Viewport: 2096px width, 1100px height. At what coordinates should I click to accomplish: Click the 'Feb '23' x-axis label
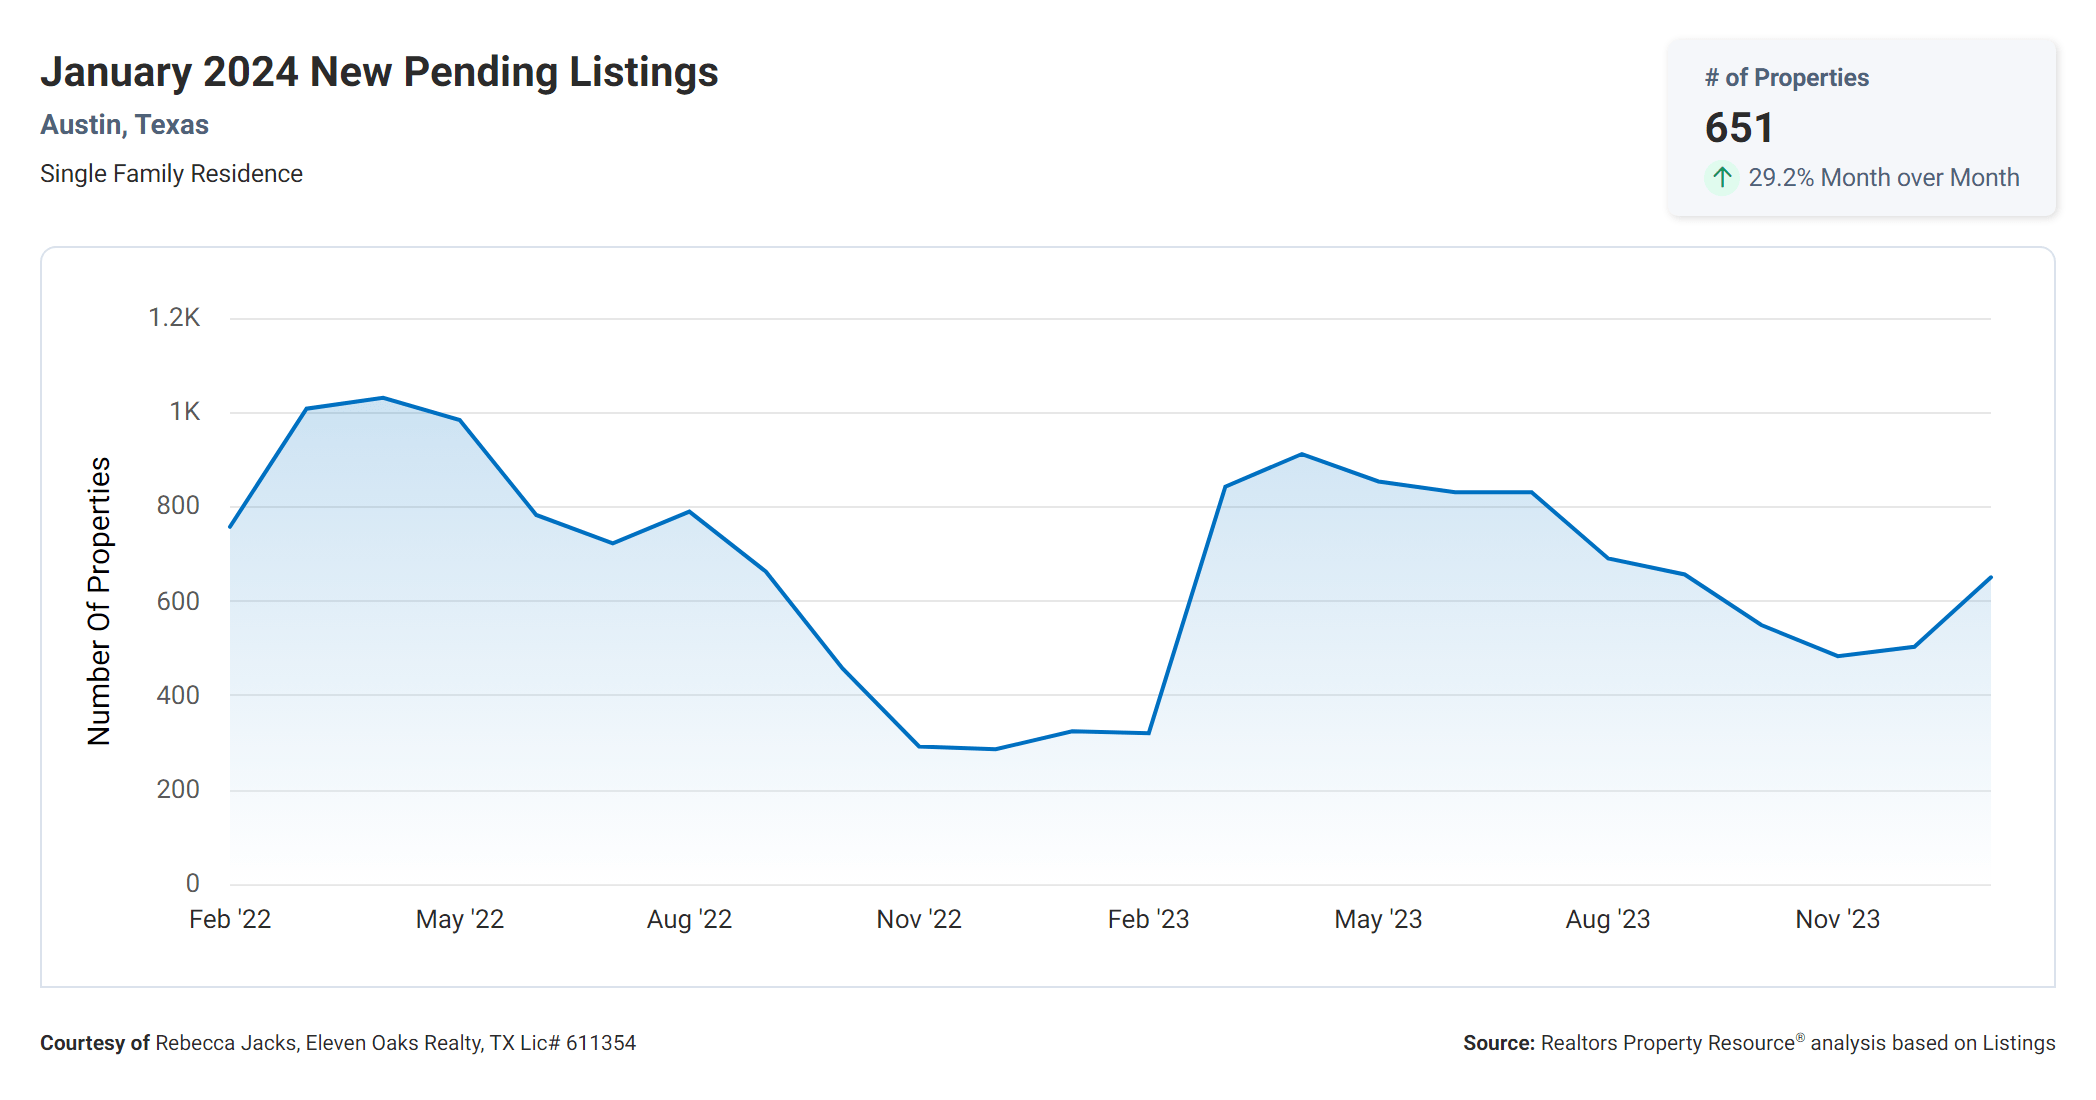pyautogui.click(x=1148, y=919)
